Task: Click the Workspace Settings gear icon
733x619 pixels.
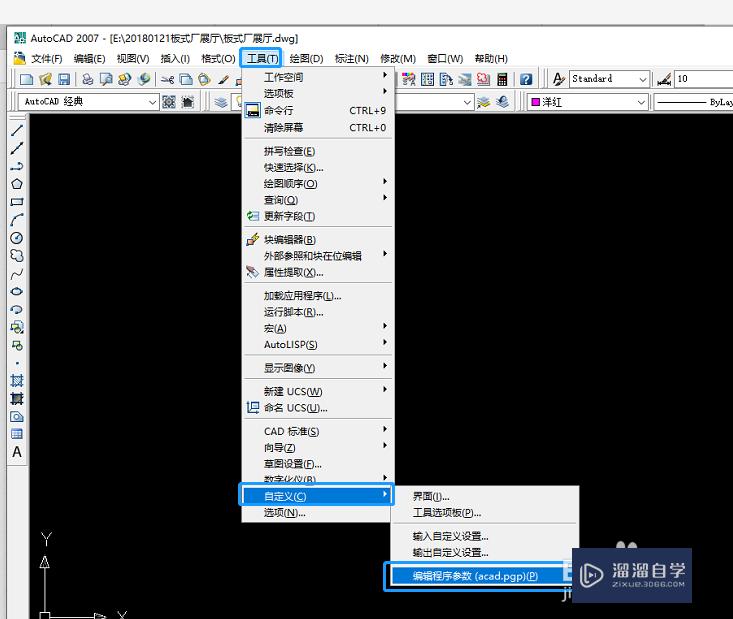Action: 169,102
